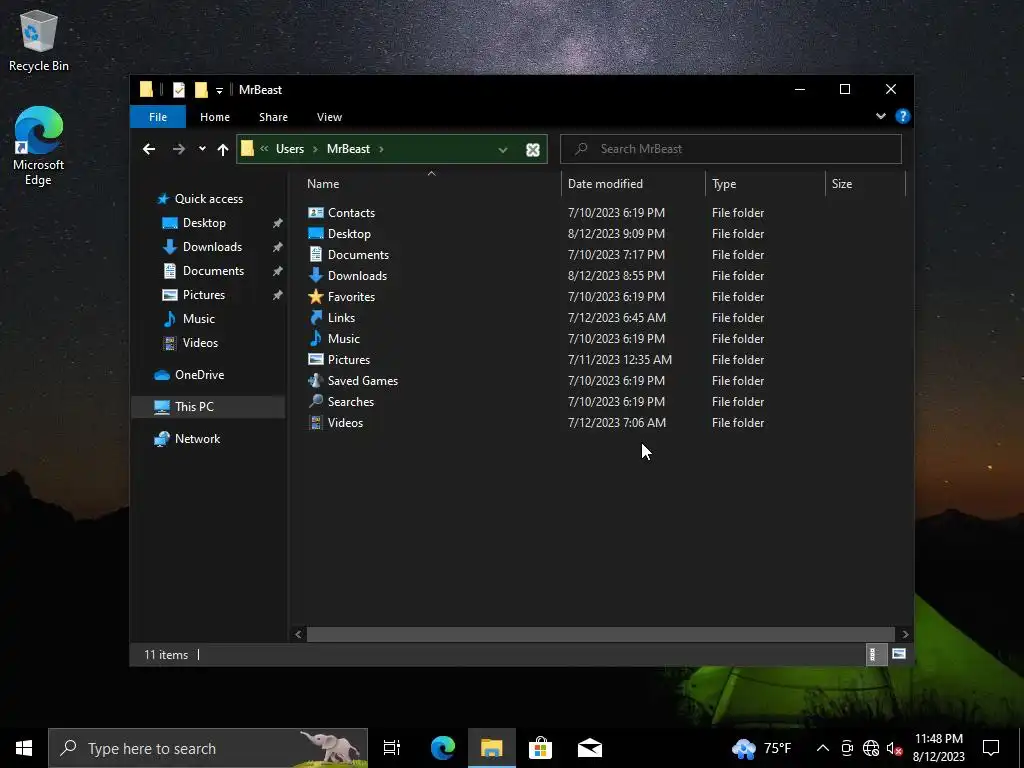Click the scroll left arrow of file list
1024x768 pixels.
coord(298,634)
